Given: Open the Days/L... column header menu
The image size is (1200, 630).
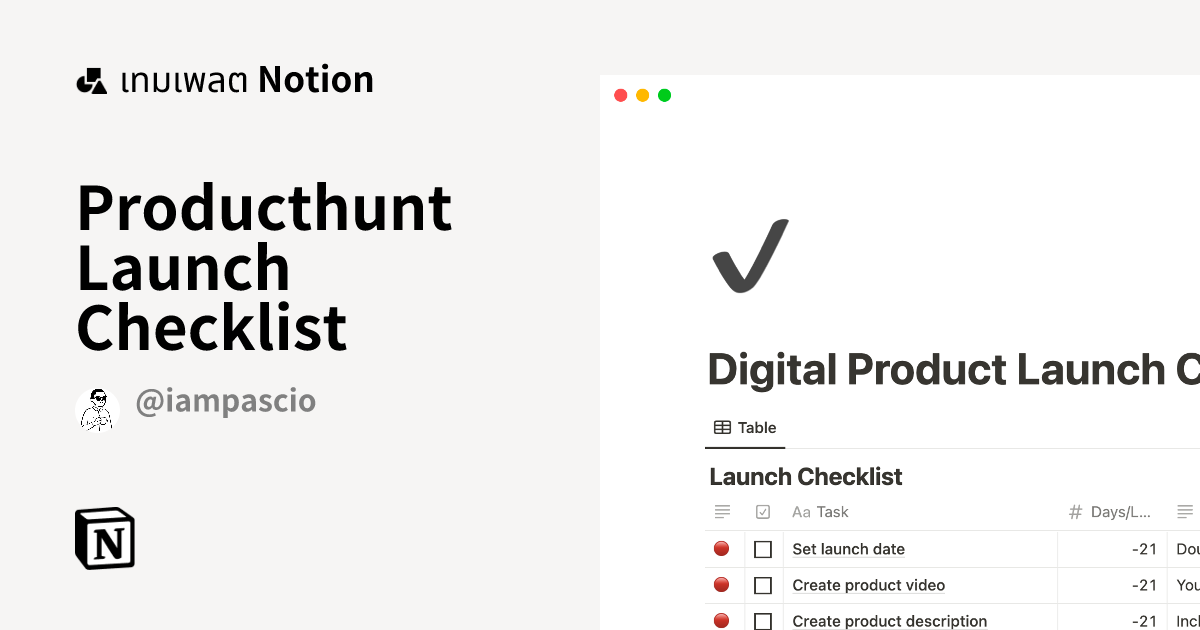Looking at the screenshot, I should click(x=1120, y=512).
